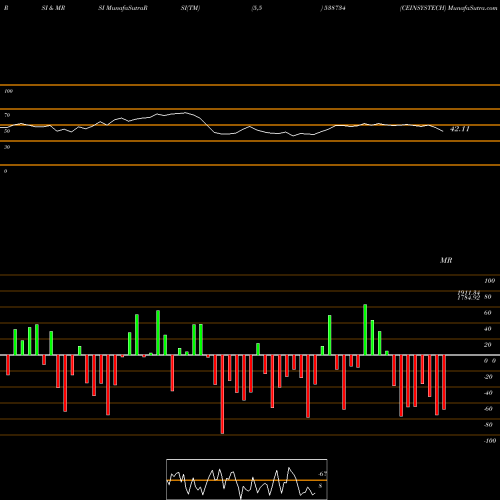Click the MR axis label -80
This screenshot has height=500, width=500.
coord(488,425)
